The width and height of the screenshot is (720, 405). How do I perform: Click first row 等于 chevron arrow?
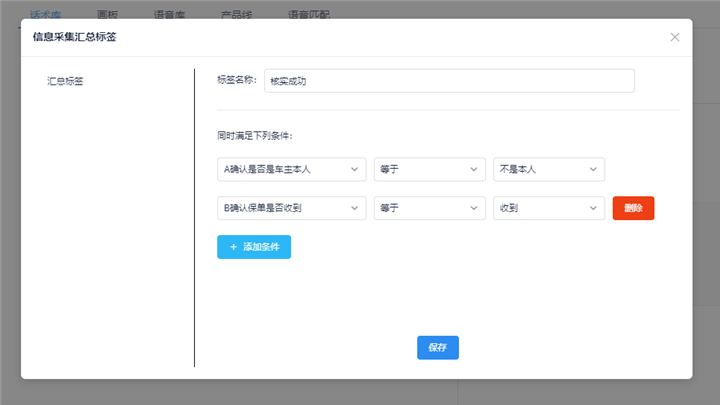[x=473, y=170]
